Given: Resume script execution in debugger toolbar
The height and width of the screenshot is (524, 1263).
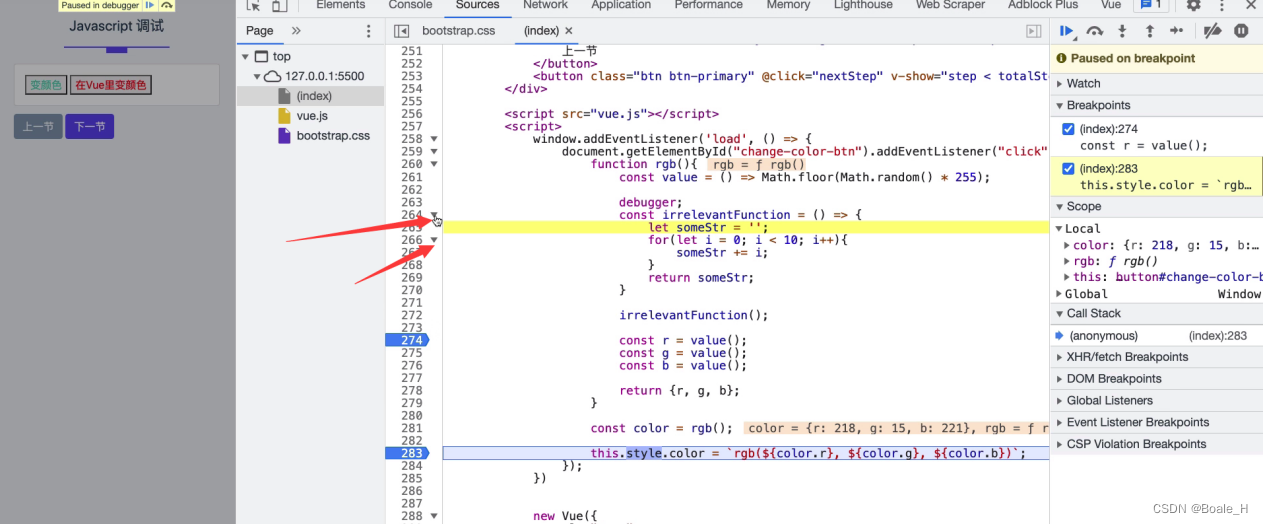Looking at the screenshot, I should [x=1067, y=31].
